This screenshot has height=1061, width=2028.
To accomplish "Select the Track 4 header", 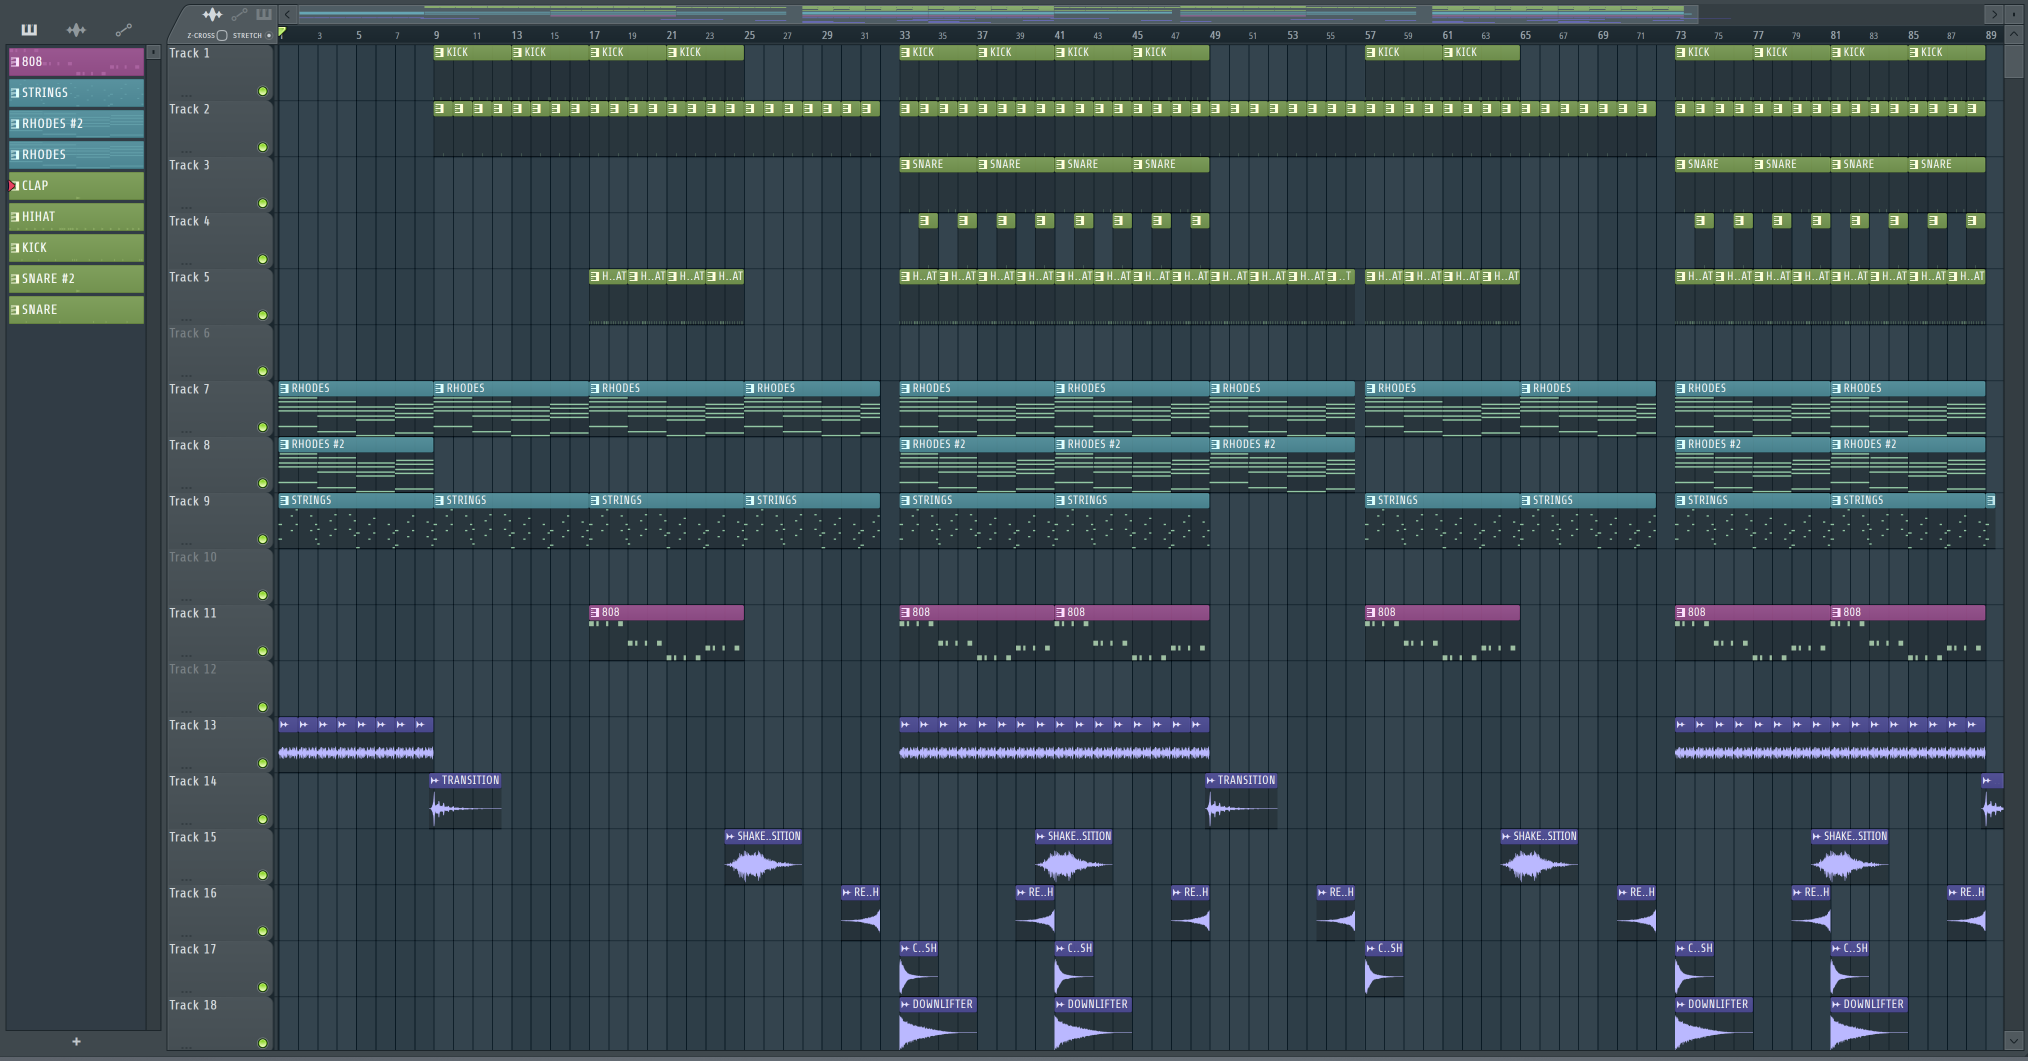I will (220, 240).
